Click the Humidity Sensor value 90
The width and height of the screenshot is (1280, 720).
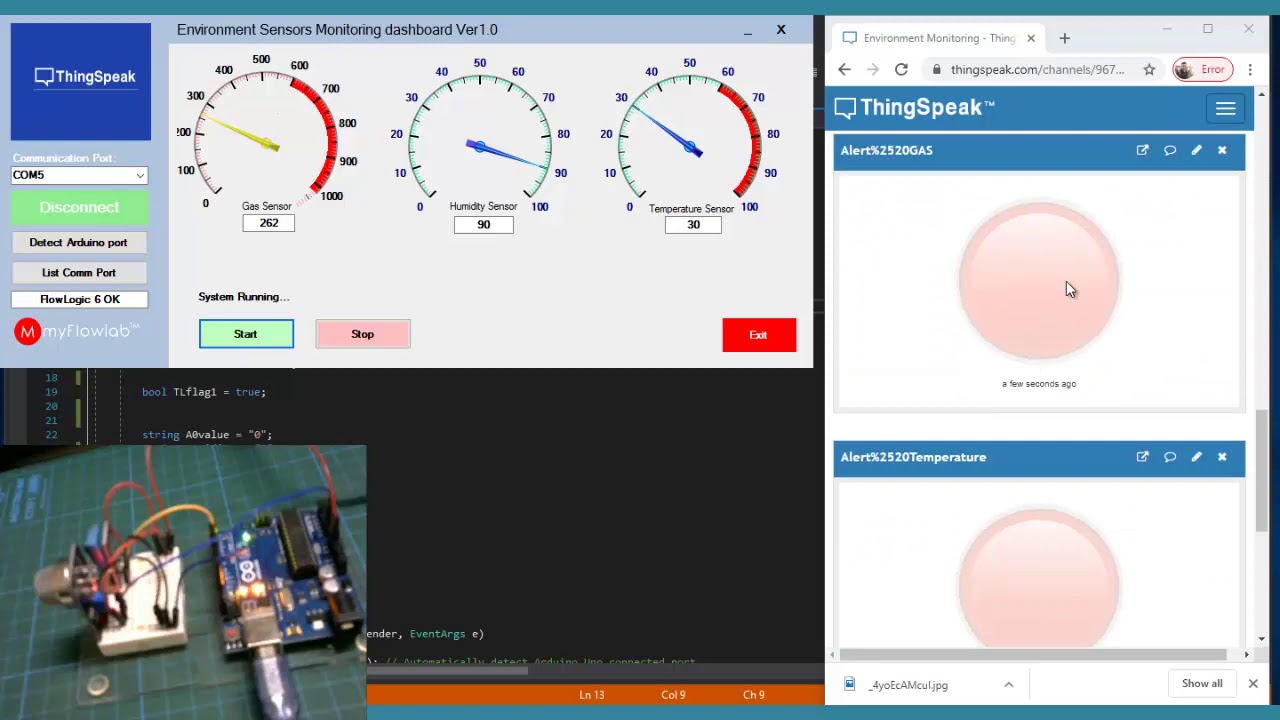click(483, 225)
